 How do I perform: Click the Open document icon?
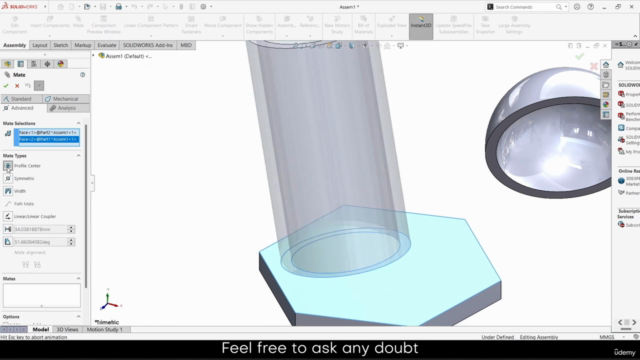coord(87,7)
